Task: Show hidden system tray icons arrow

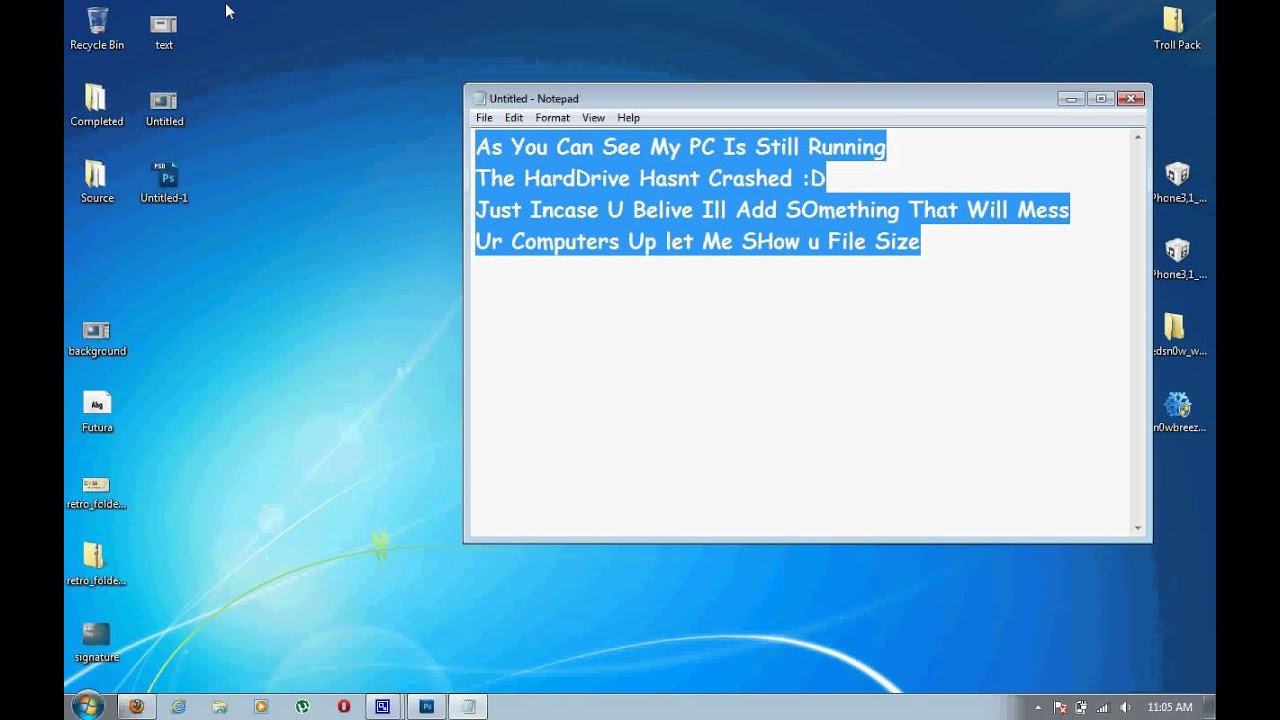Action: 1037,707
